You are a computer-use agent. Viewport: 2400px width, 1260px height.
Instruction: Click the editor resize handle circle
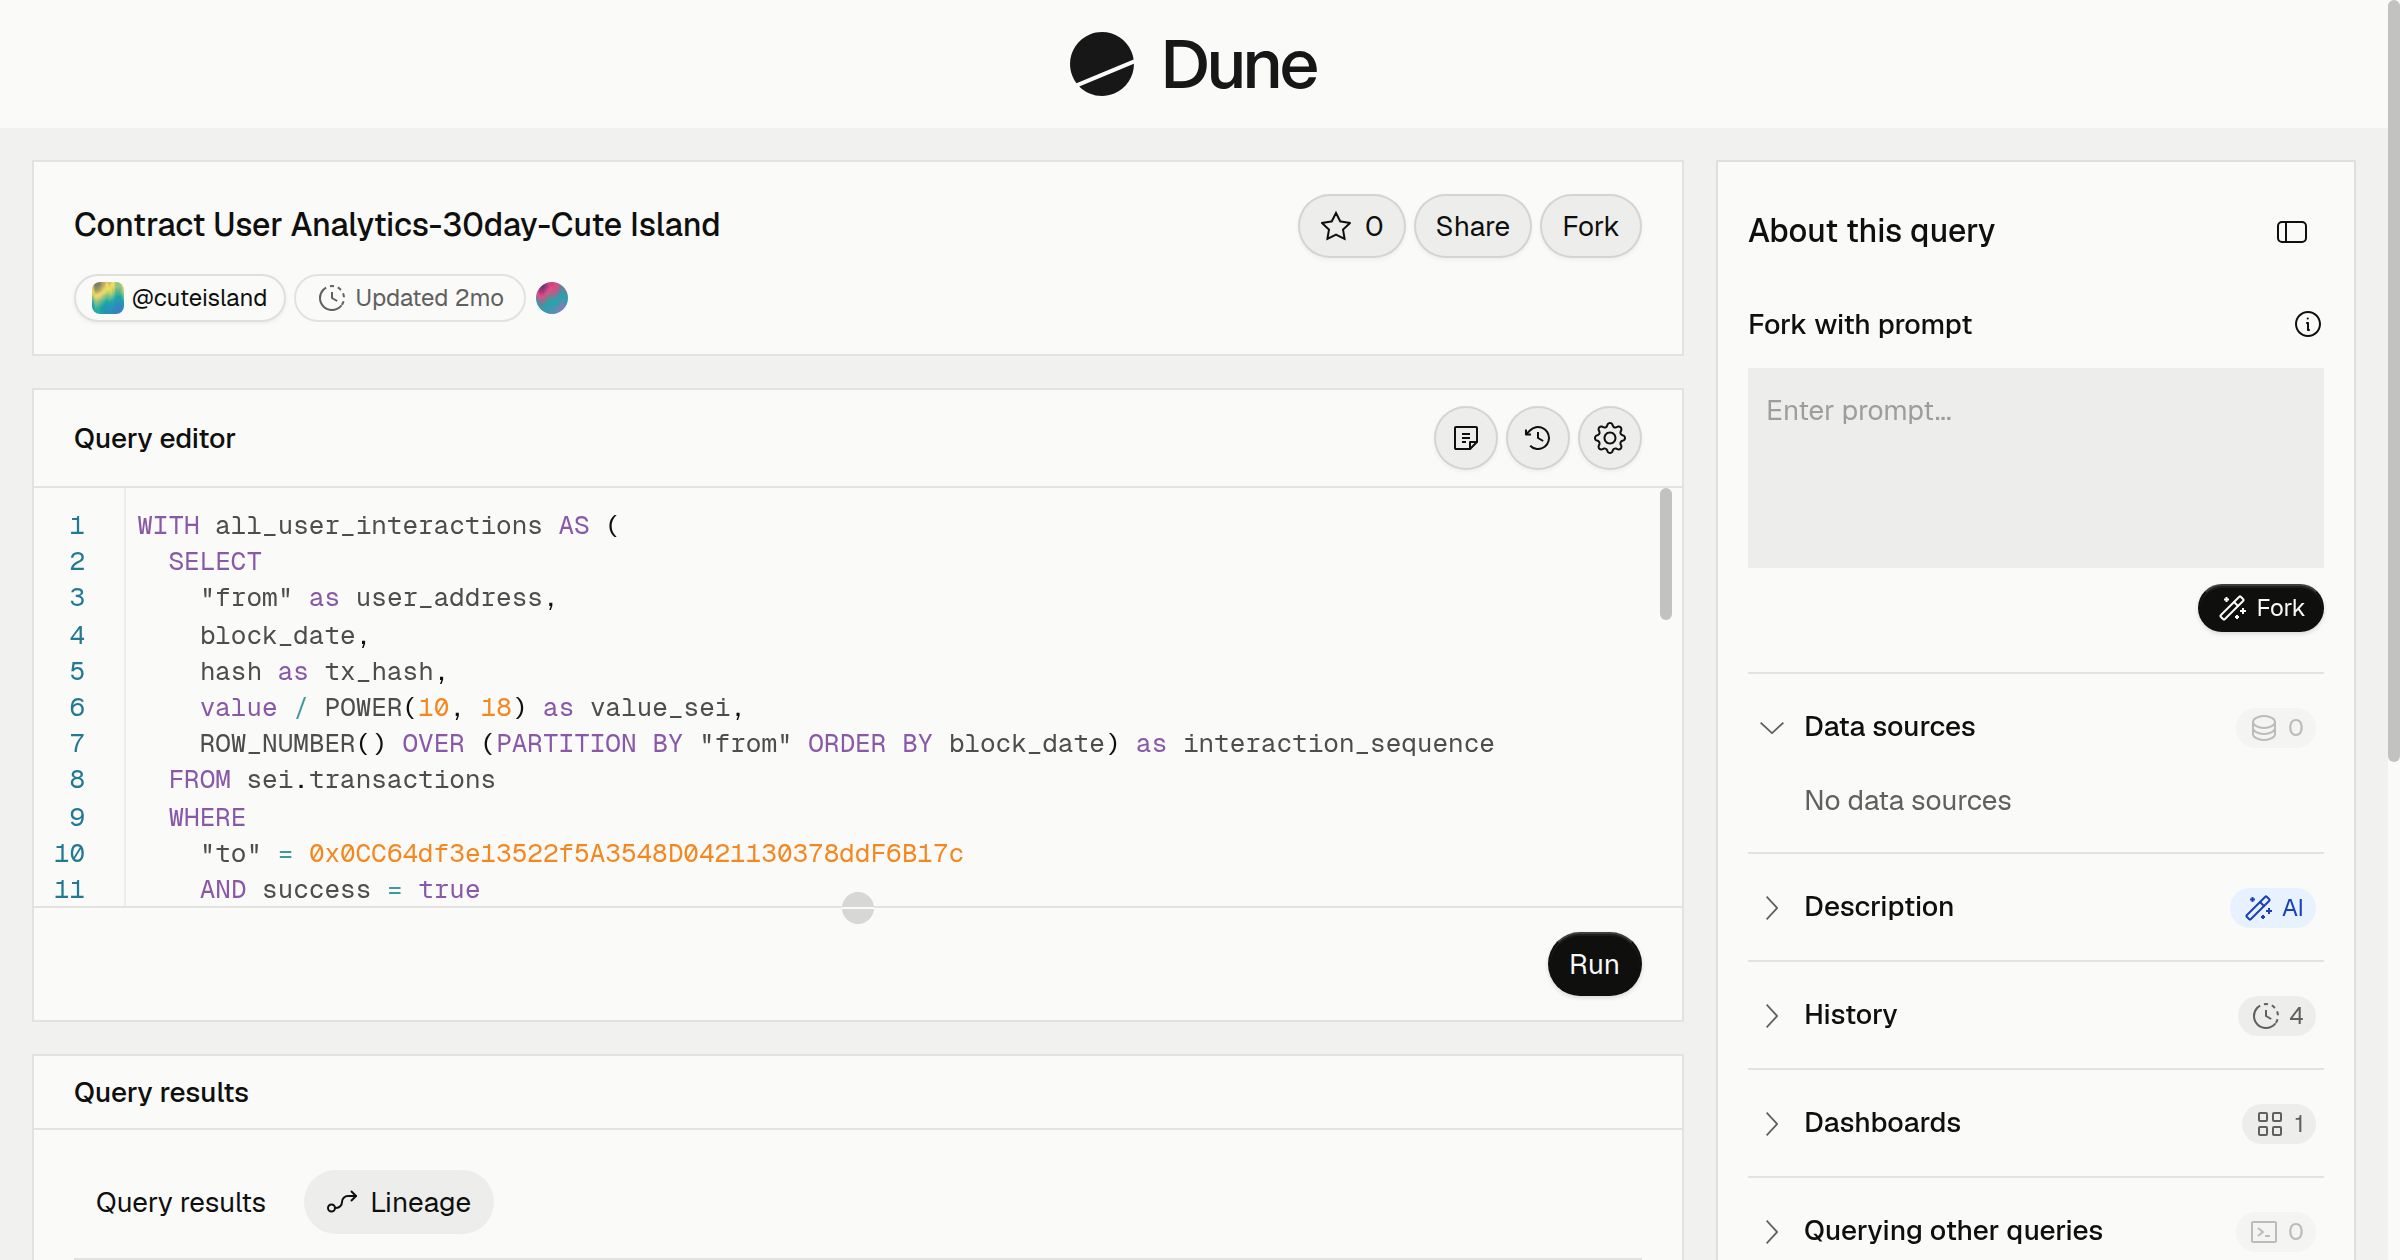858,908
